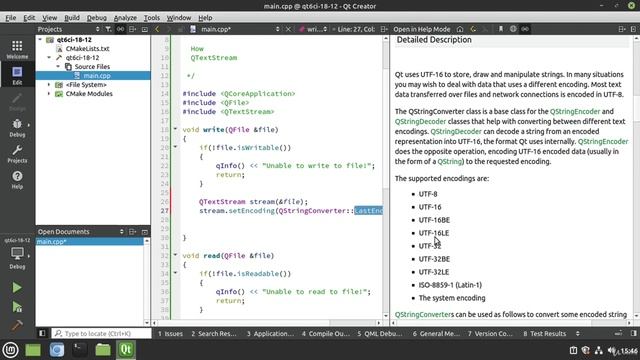
Task: Add a bookmark for the help page
Action: pos(501,29)
